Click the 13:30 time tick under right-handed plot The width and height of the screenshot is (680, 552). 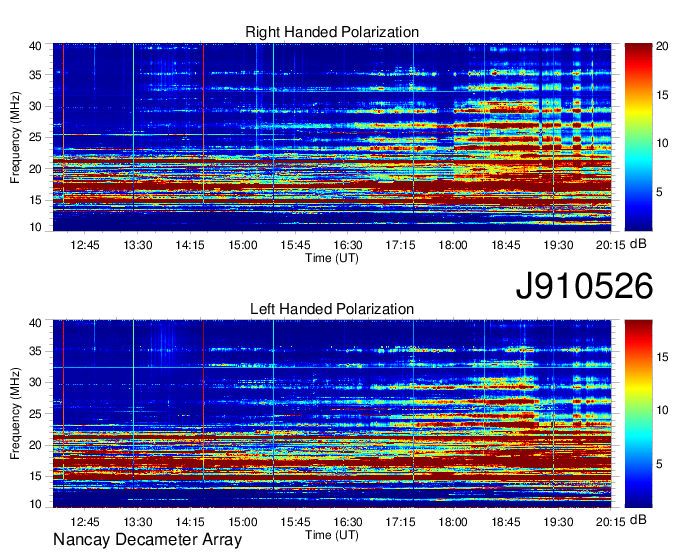coord(137,245)
